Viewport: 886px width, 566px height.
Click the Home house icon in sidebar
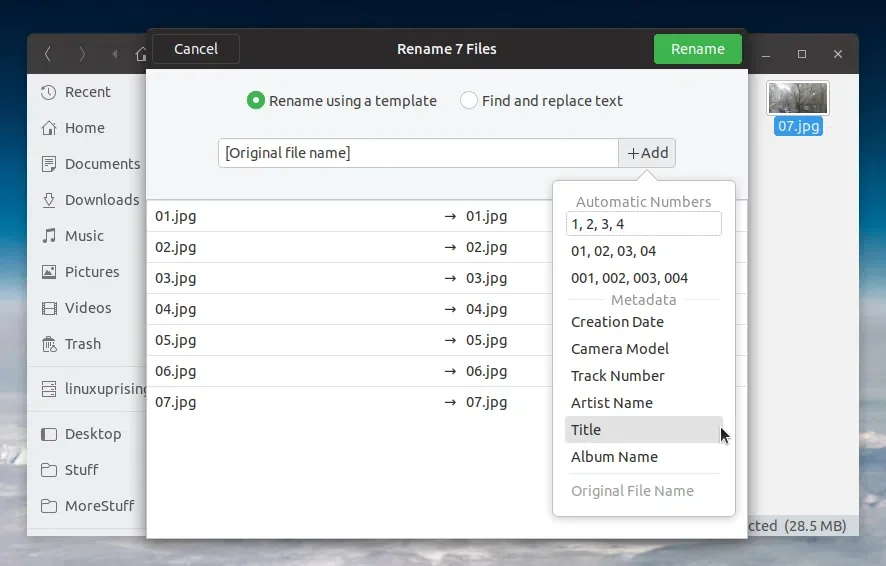click(x=48, y=128)
